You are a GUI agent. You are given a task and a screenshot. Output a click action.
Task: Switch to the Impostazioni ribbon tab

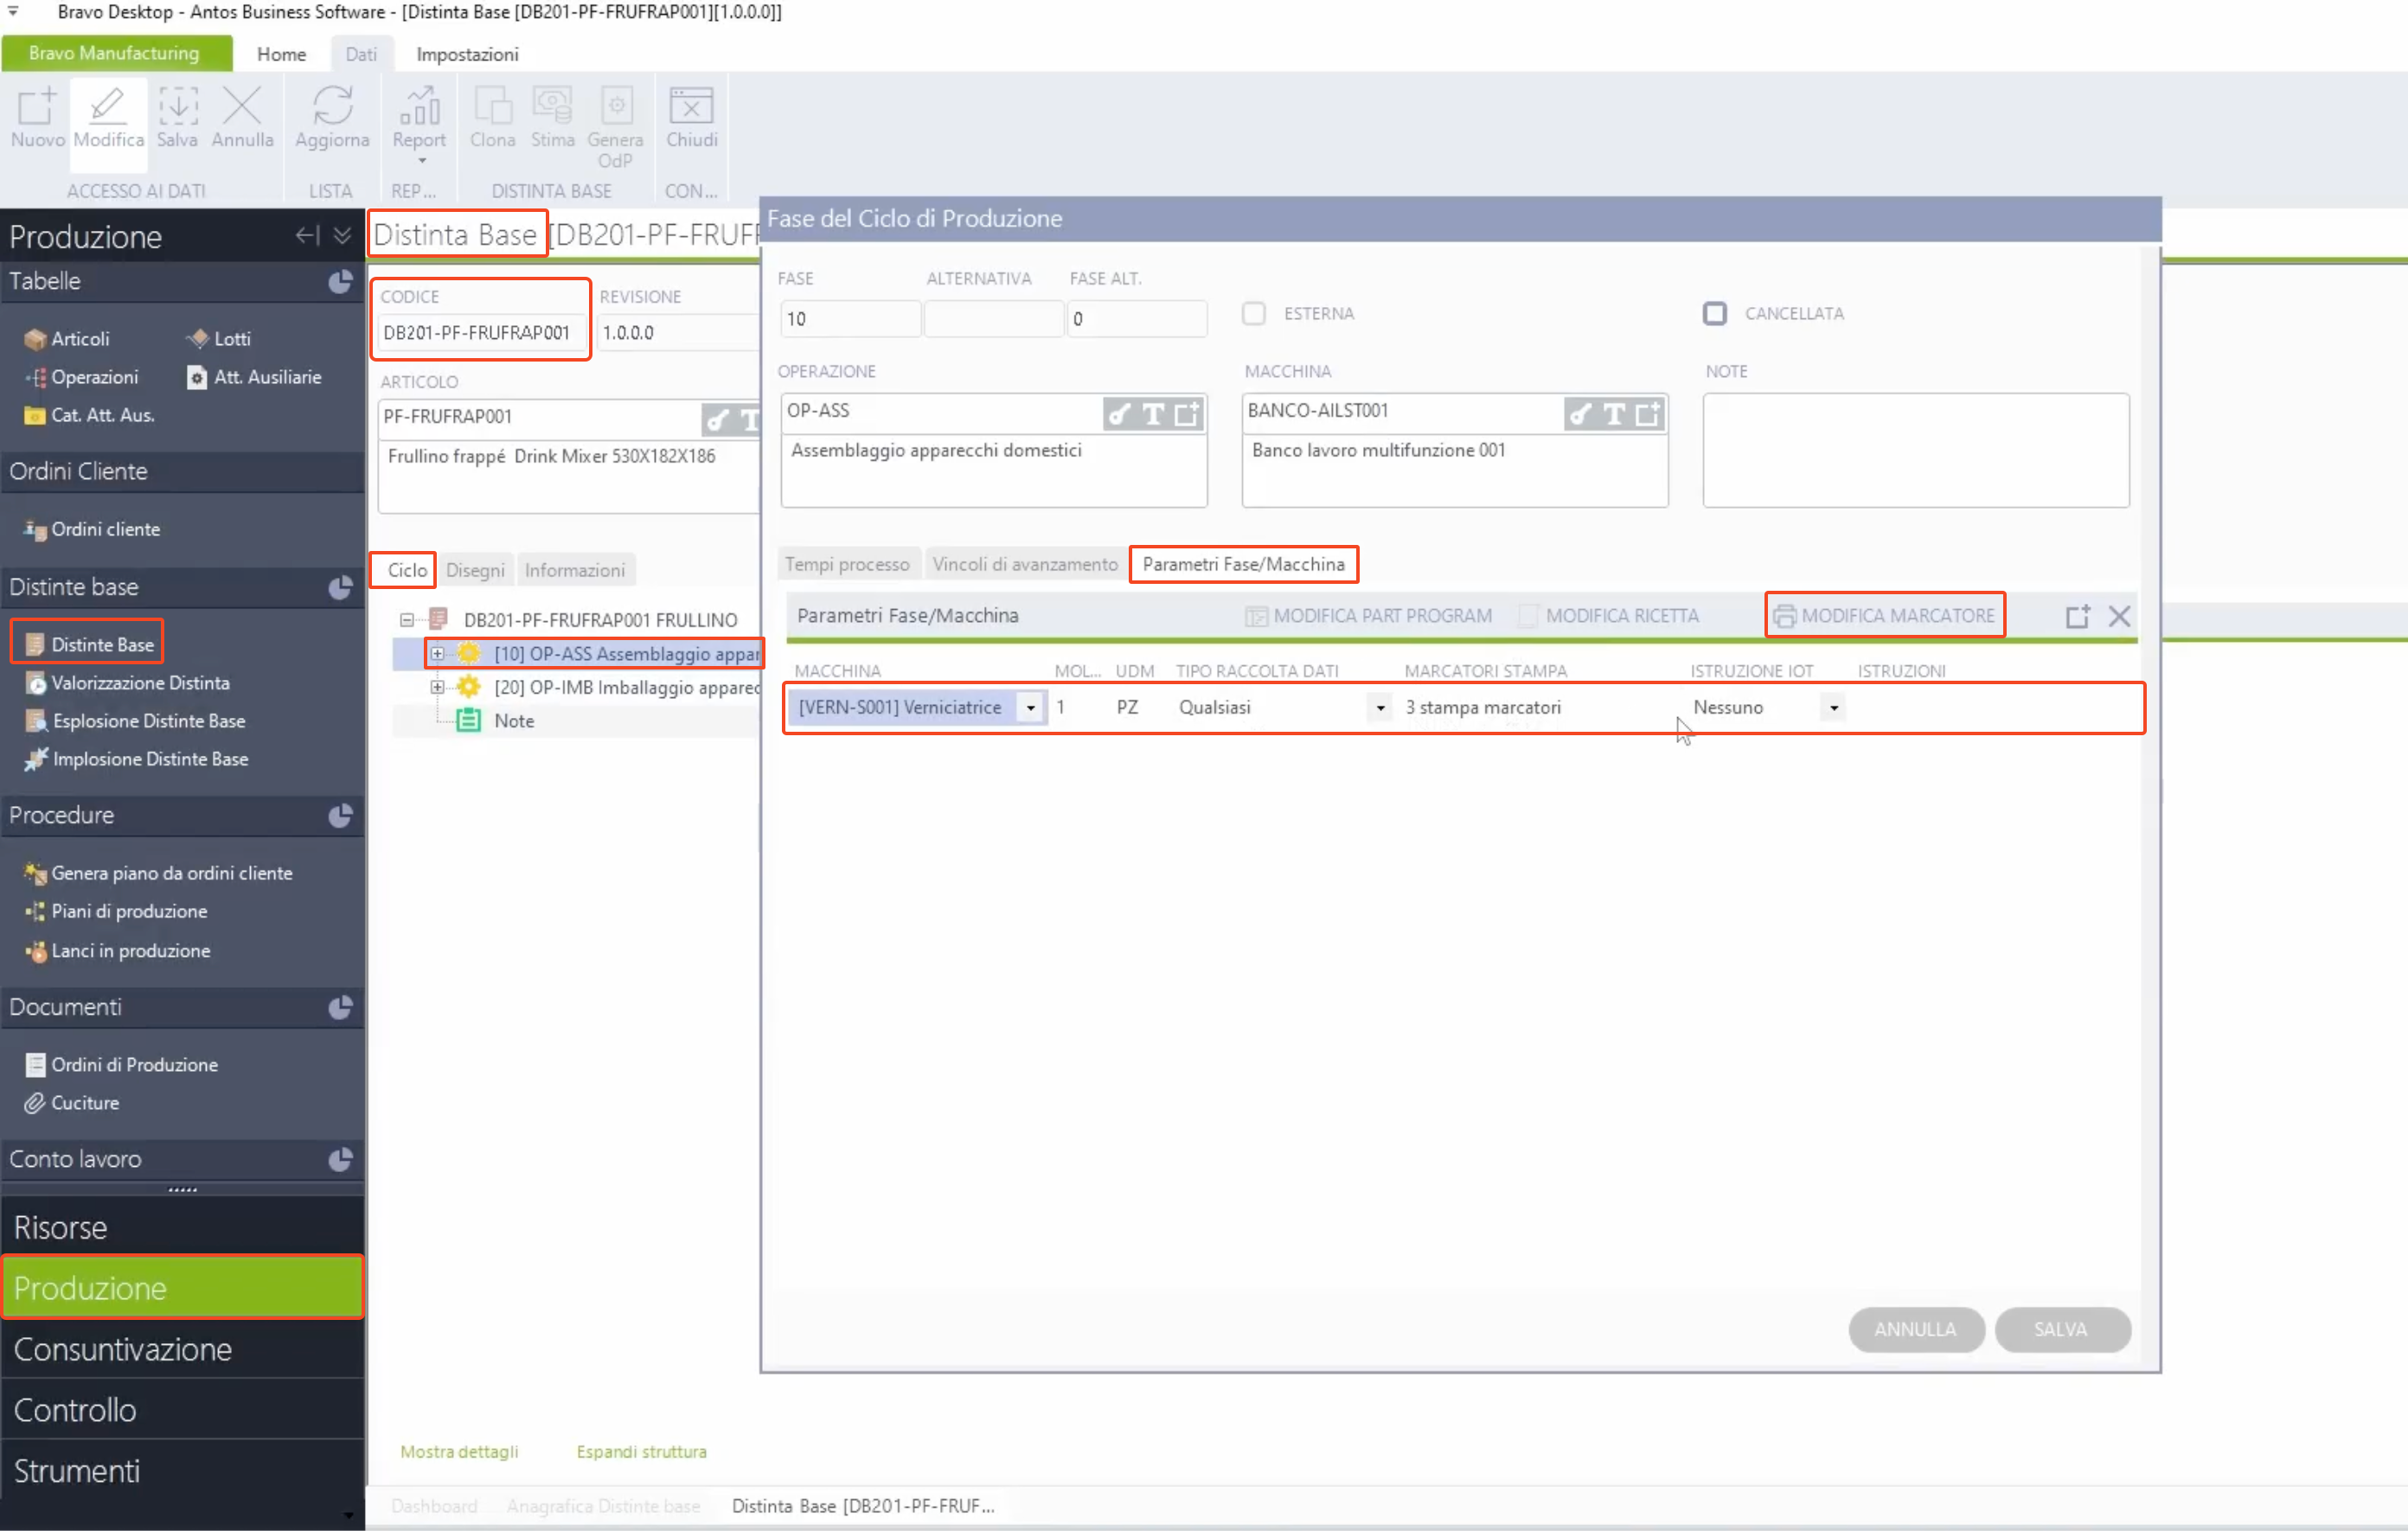[x=467, y=54]
